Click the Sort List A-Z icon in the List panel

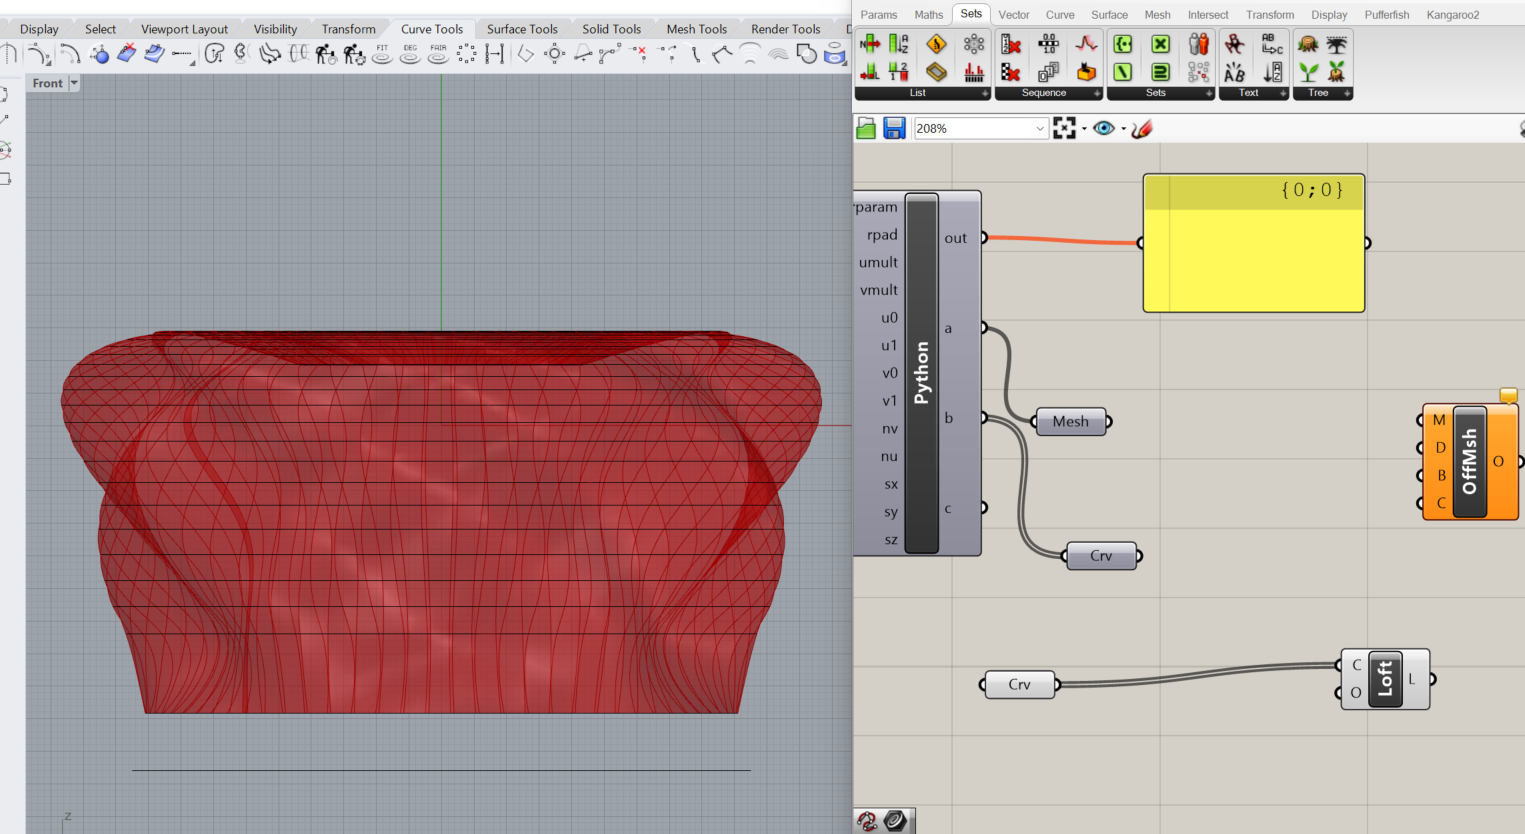point(898,44)
